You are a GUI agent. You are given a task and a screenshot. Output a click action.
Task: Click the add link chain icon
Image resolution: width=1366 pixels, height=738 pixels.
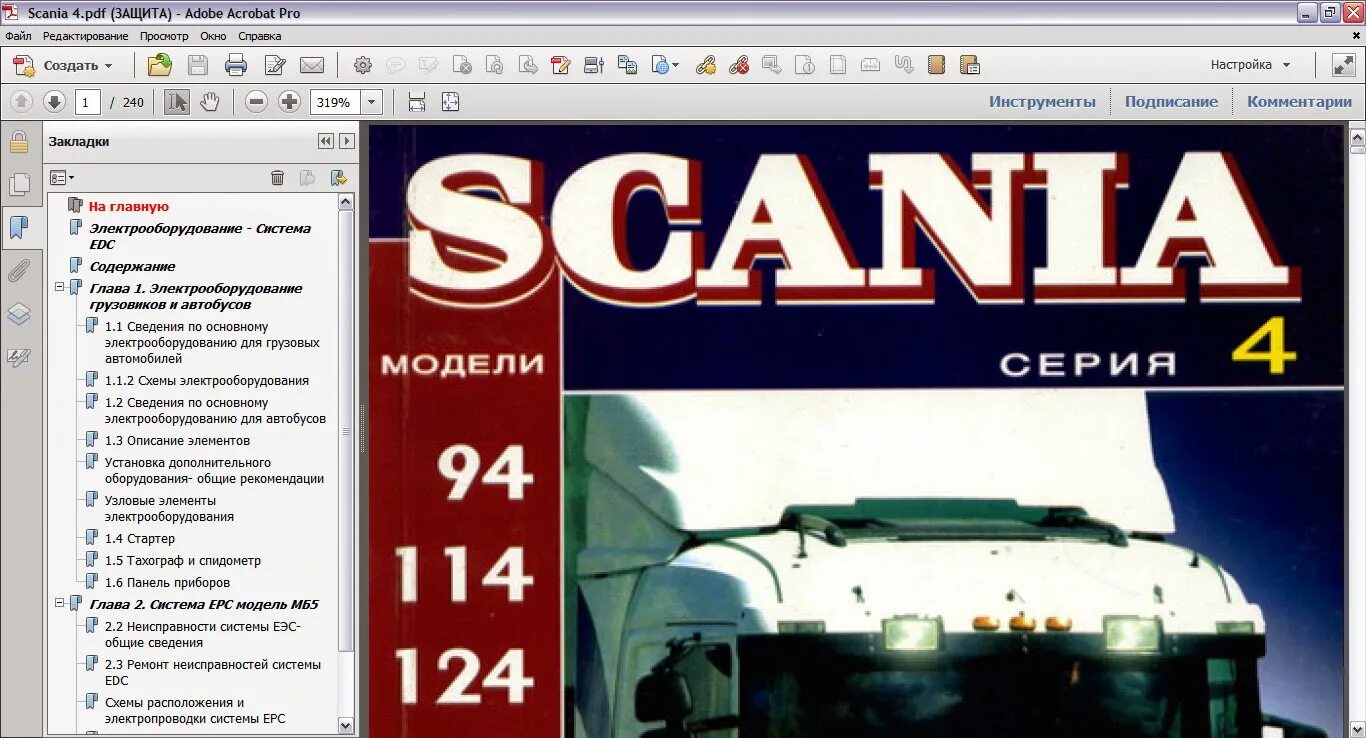pyautogui.click(x=706, y=65)
